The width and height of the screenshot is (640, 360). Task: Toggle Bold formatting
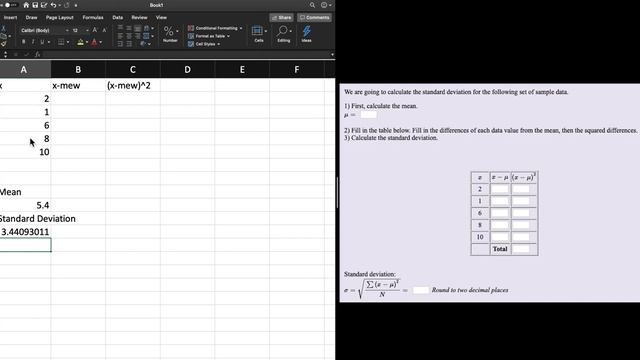[x=23, y=42]
